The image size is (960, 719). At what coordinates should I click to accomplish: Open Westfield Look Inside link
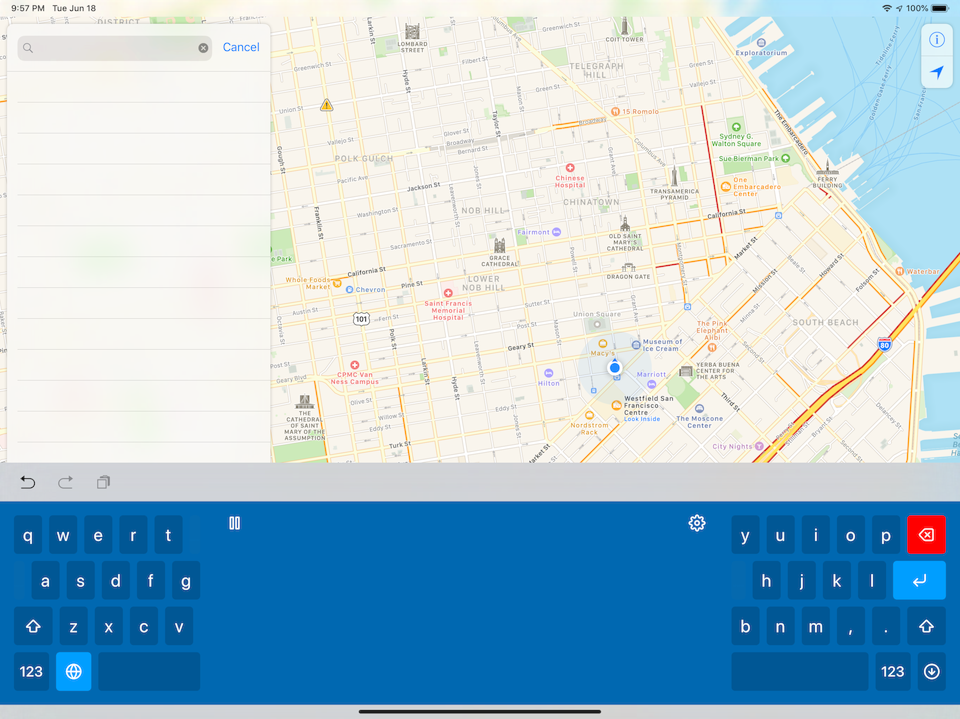point(642,420)
